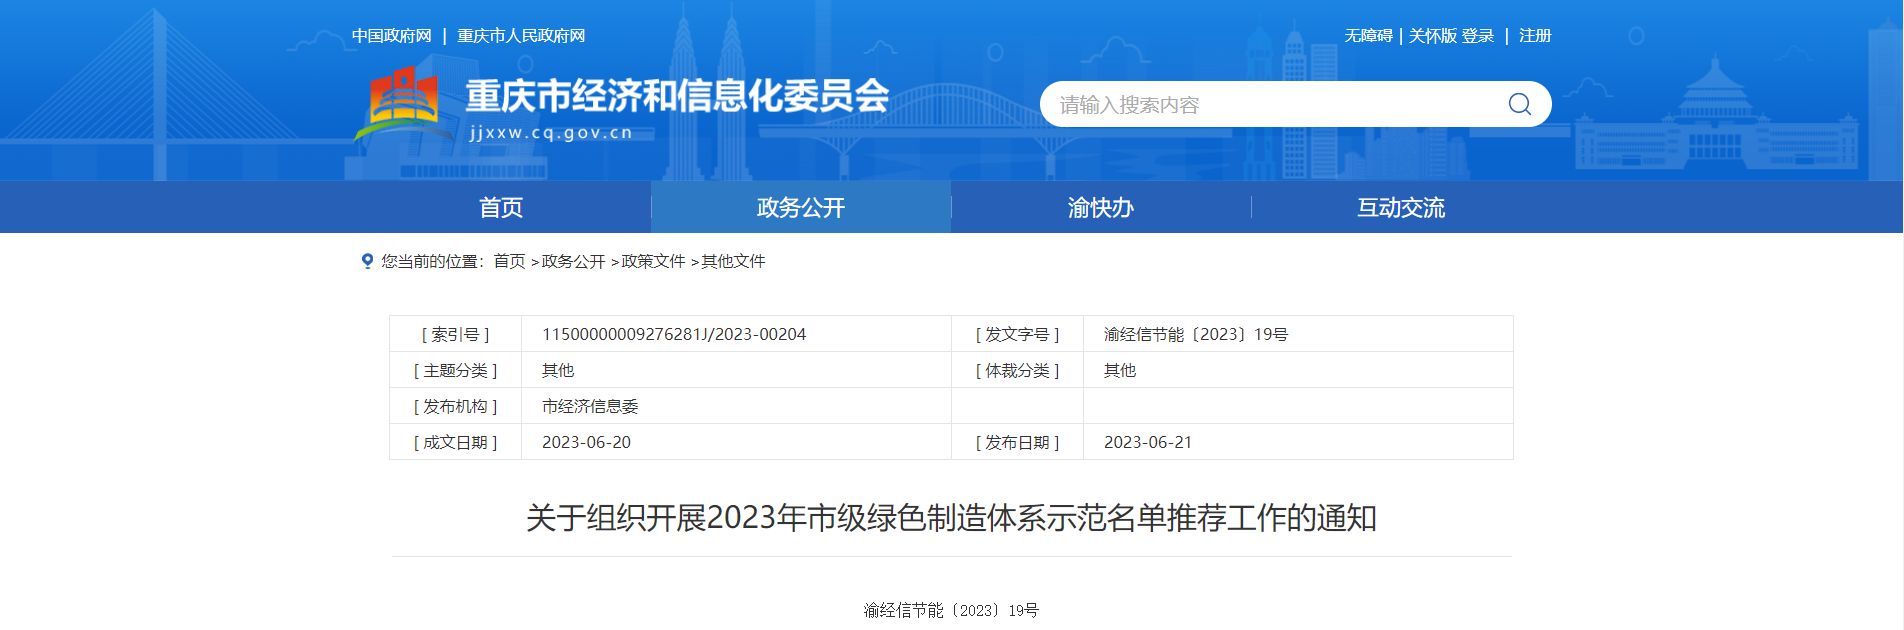Click the magnifier search icon

pyautogui.click(x=1519, y=104)
